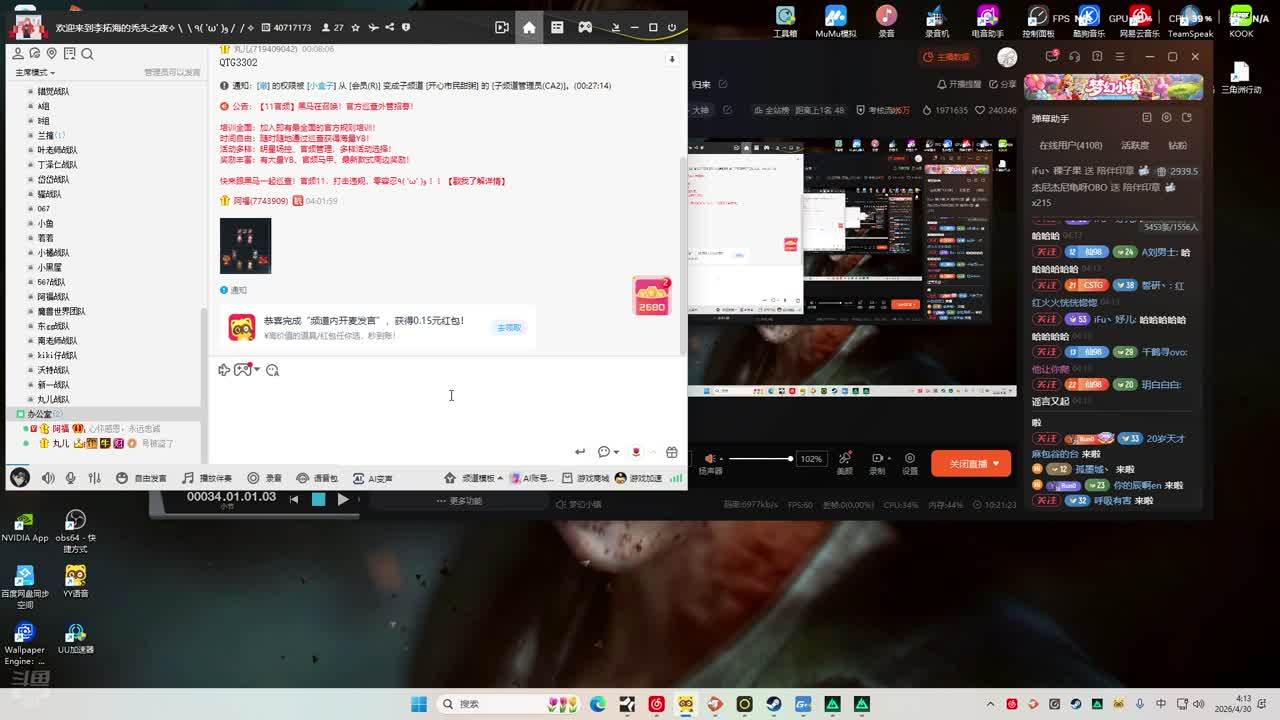Open 游戏商城 game store
The image size is (1280, 720).
[585, 478]
